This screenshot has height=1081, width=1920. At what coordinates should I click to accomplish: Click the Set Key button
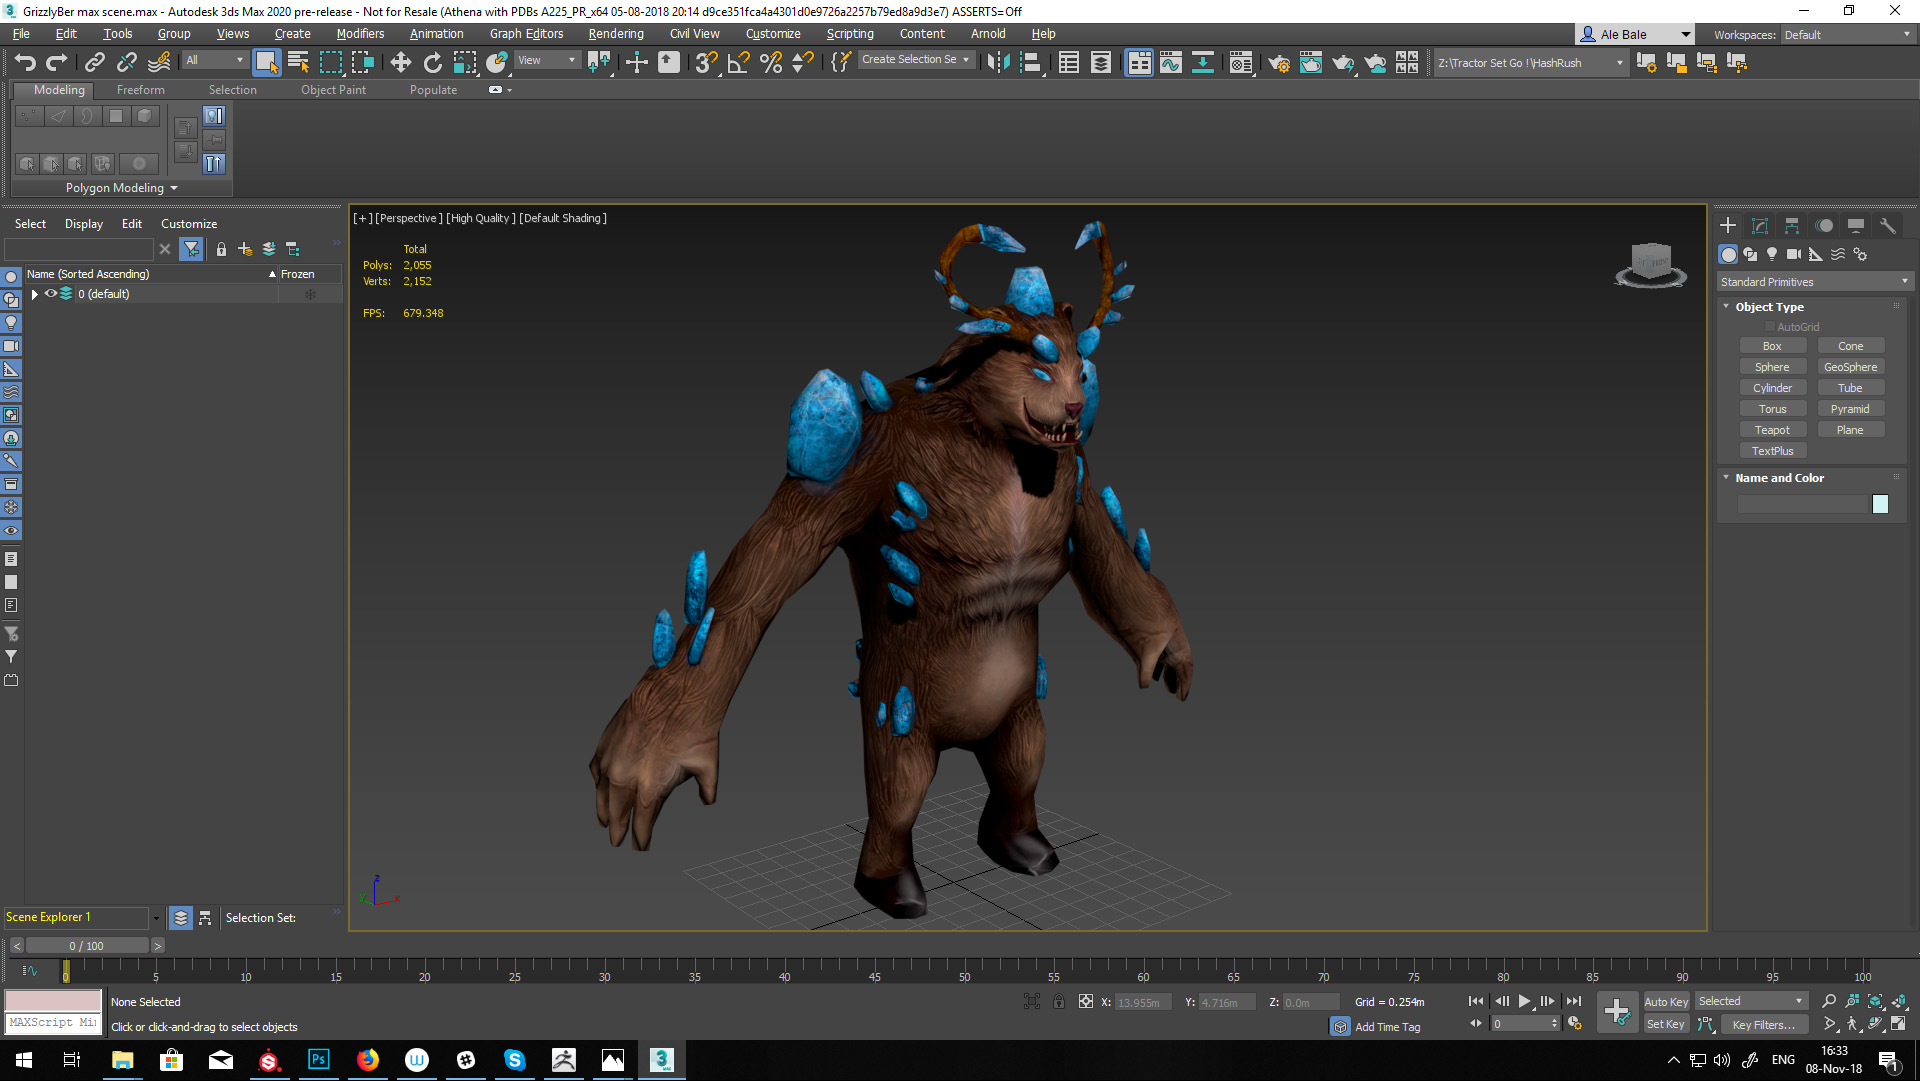tap(1666, 1024)
